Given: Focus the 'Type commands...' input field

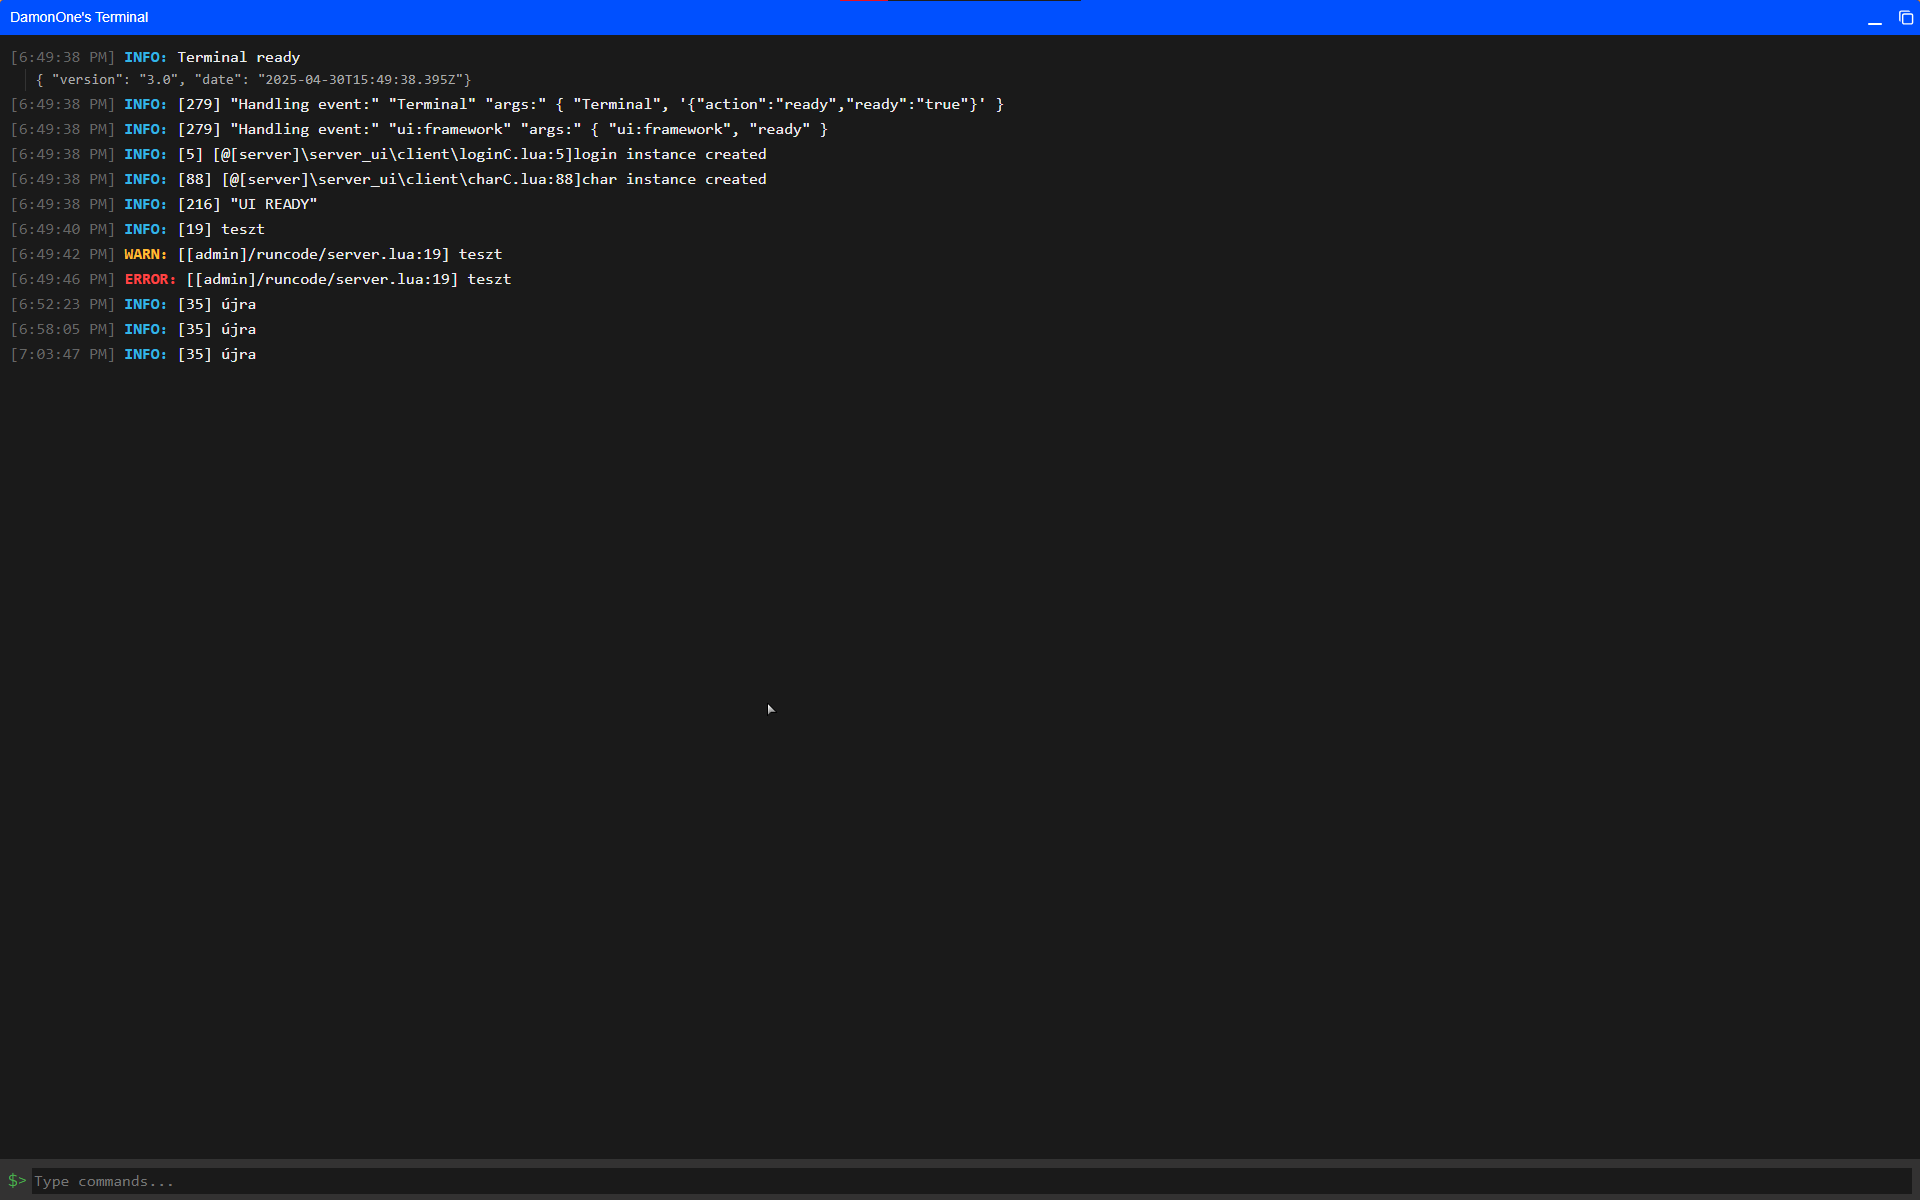Looking at the screenshot, I should tap(971, 1181).
